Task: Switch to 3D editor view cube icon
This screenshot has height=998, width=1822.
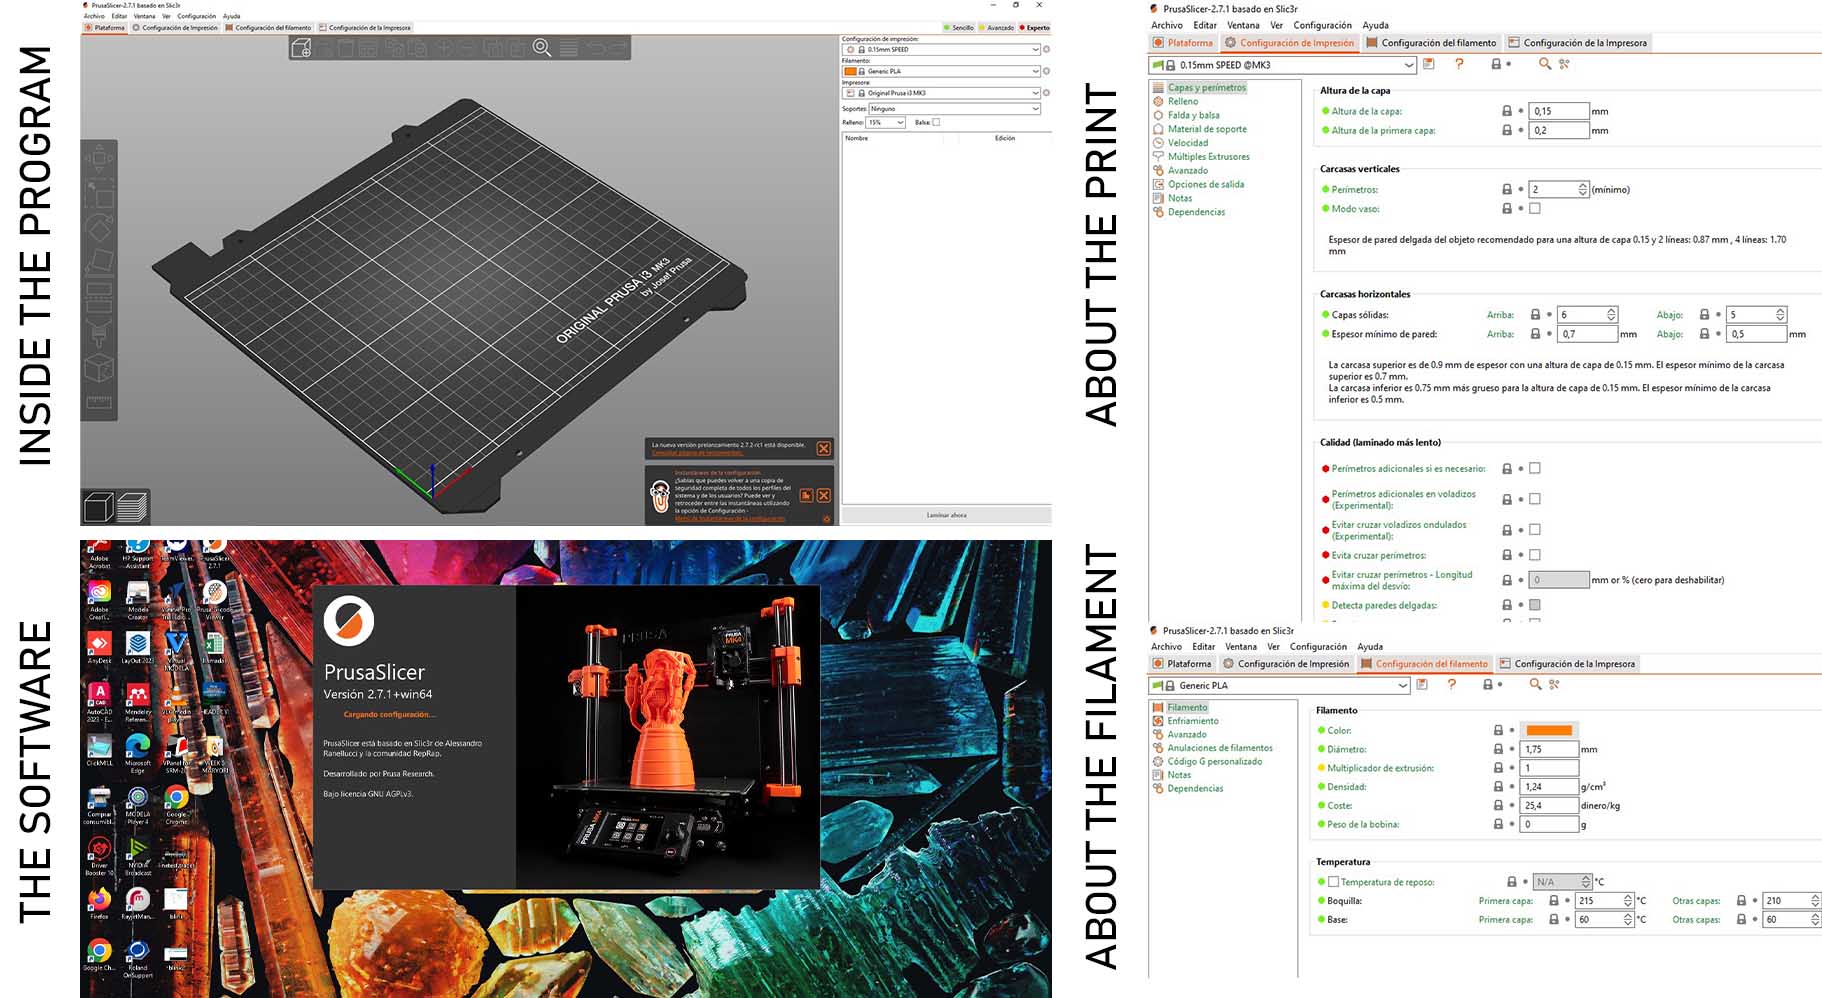Action: coord(98,508)
